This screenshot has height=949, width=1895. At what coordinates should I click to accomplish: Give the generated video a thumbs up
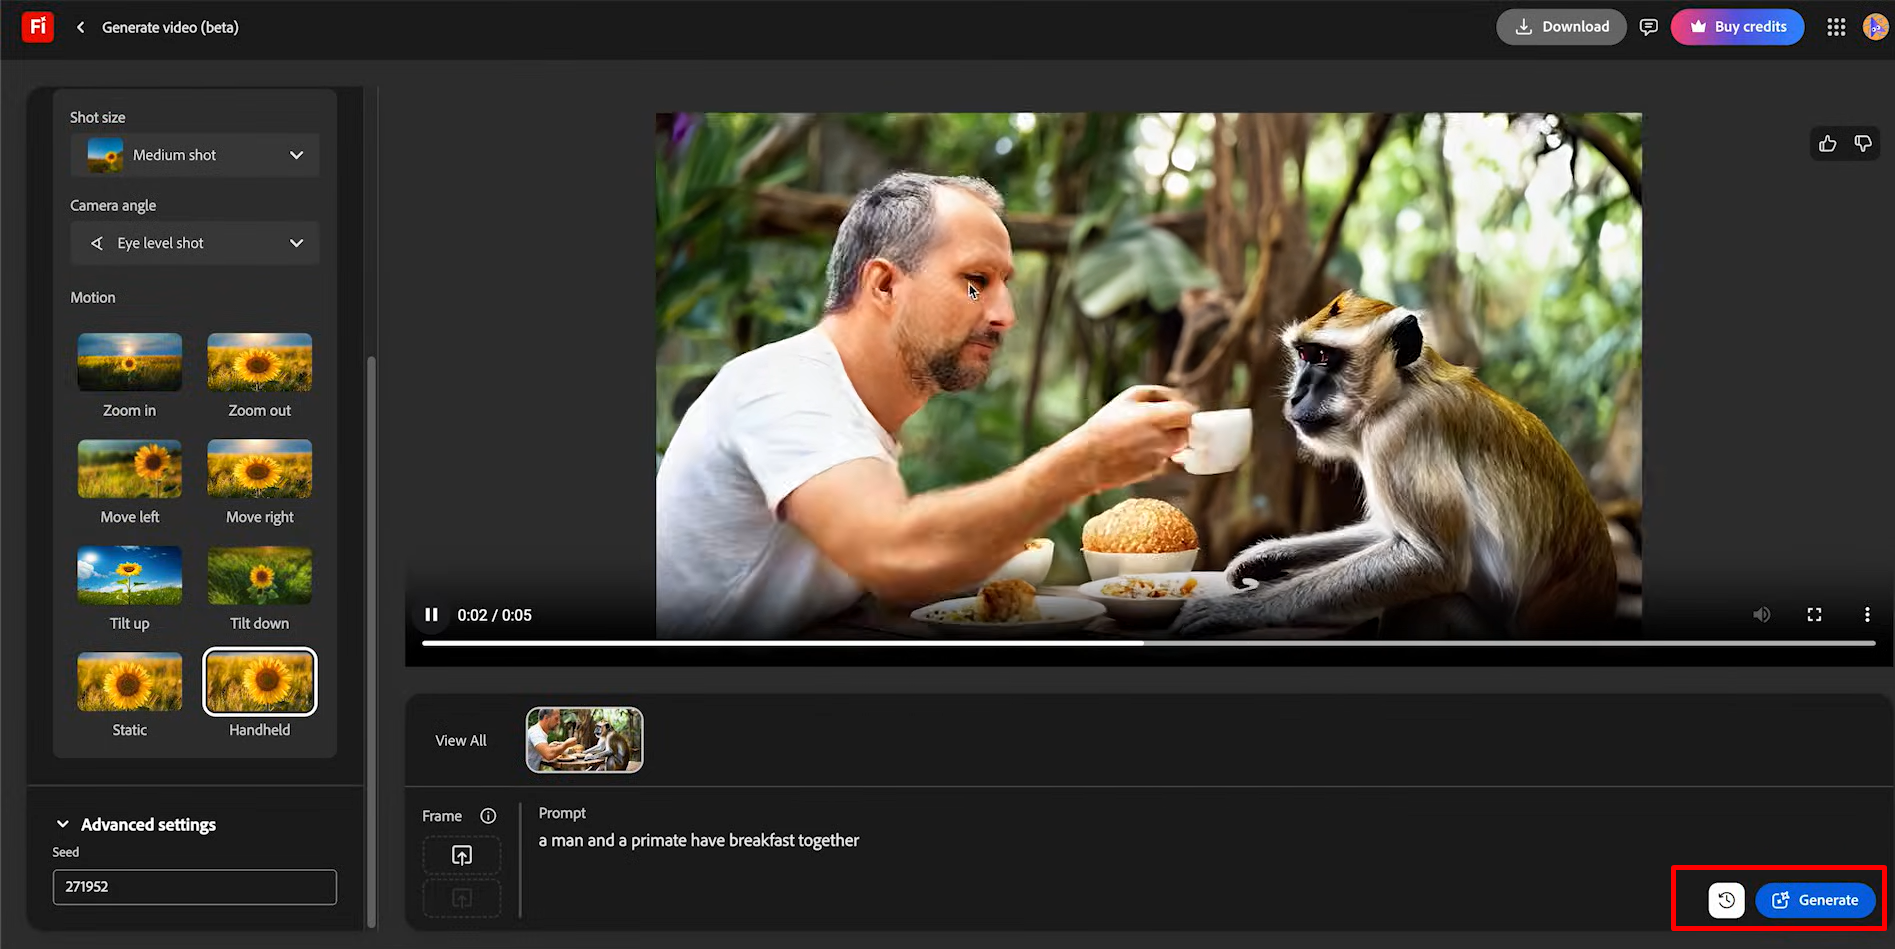point(1828,143)
